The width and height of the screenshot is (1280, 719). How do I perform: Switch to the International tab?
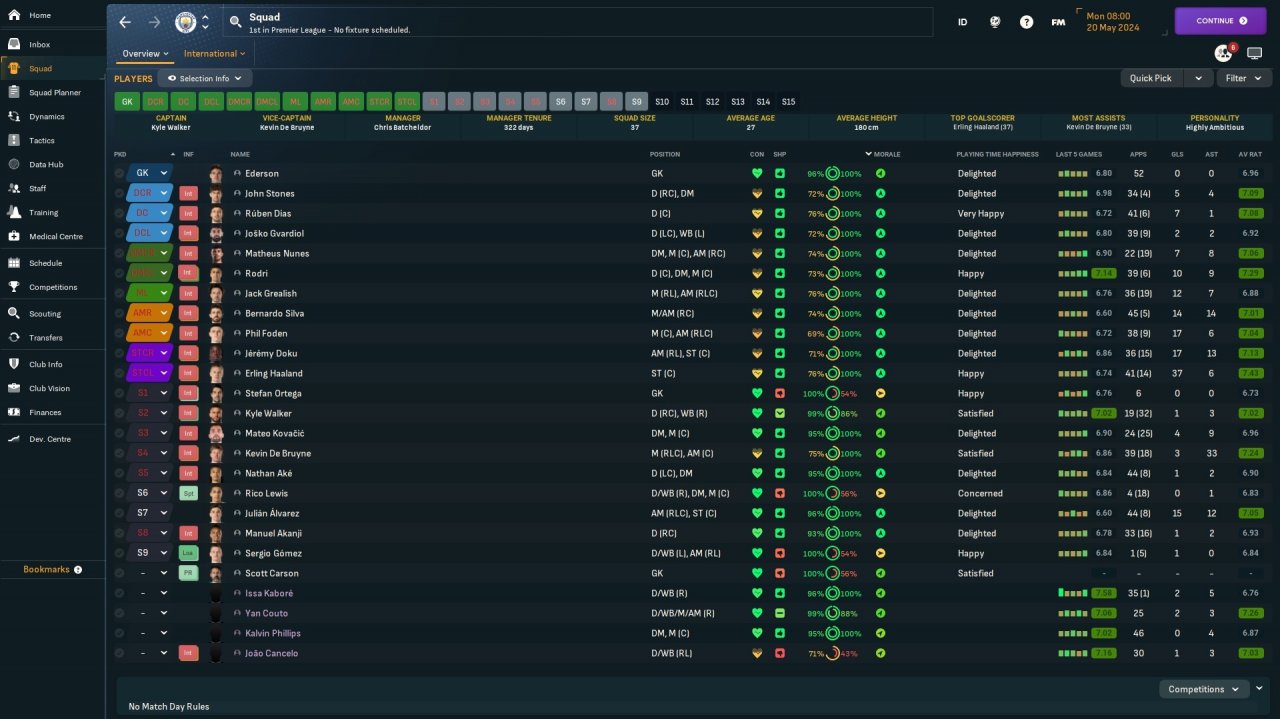click(215, 54)
